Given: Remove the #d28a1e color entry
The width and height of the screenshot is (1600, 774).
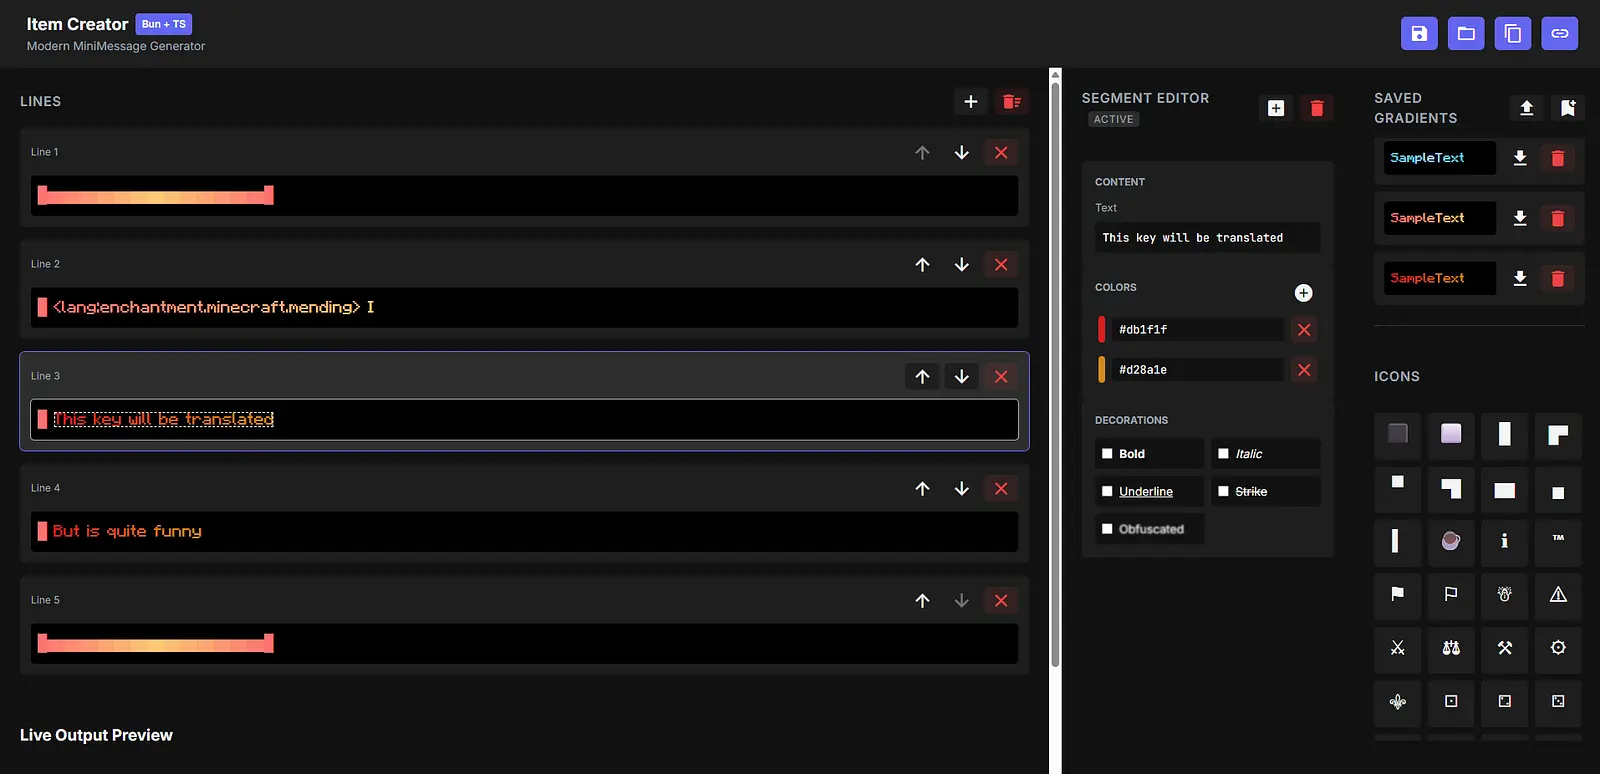Looking at the screenshot, I should click(x=1304, y=370).
